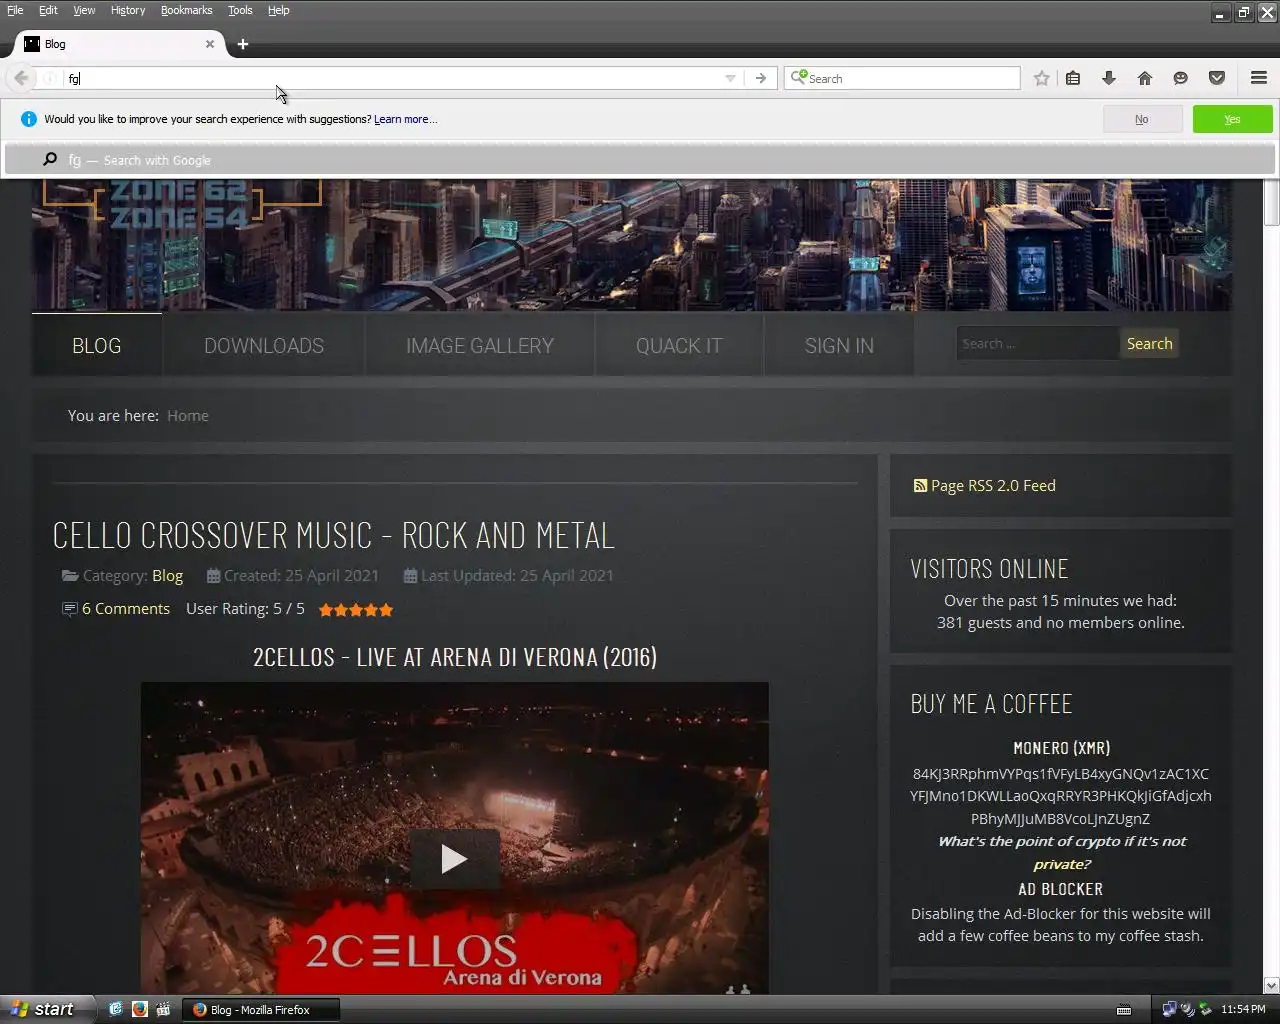The height and width of the screenshot is (1024, 1280).
Task: Click the browser back arrow button
Action: point(21,78)
